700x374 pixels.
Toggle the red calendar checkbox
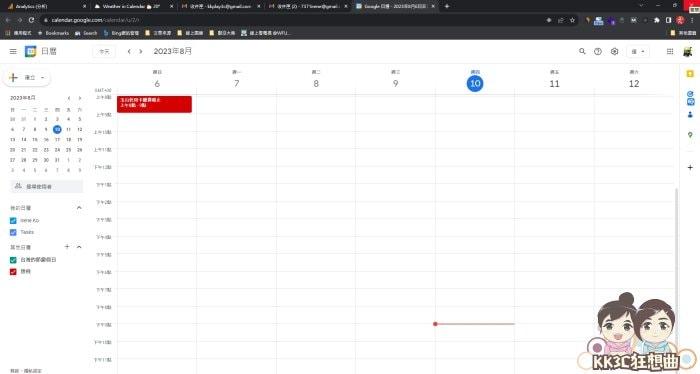(x=13, y=271)
